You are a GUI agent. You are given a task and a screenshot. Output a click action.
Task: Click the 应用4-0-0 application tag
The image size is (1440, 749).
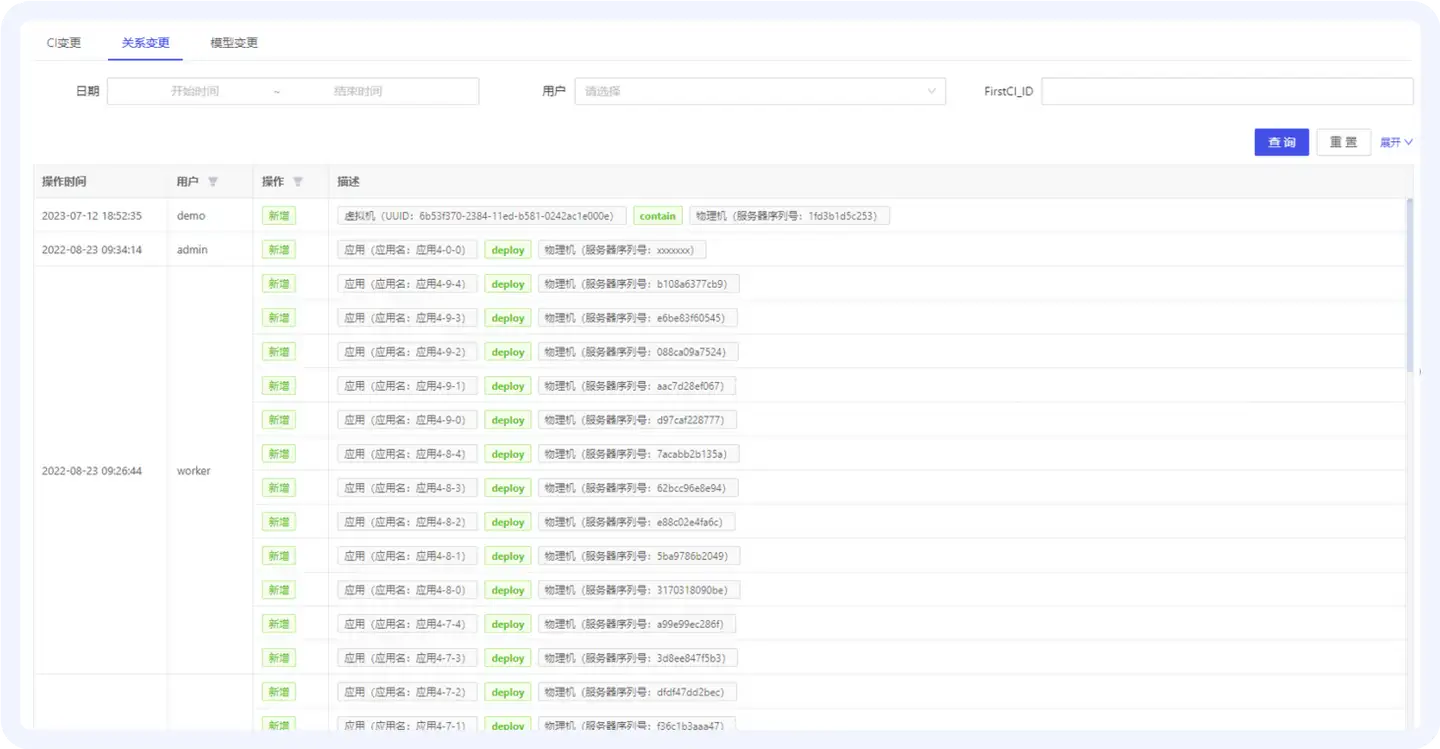pyautogui.click(x=407, y=250)
